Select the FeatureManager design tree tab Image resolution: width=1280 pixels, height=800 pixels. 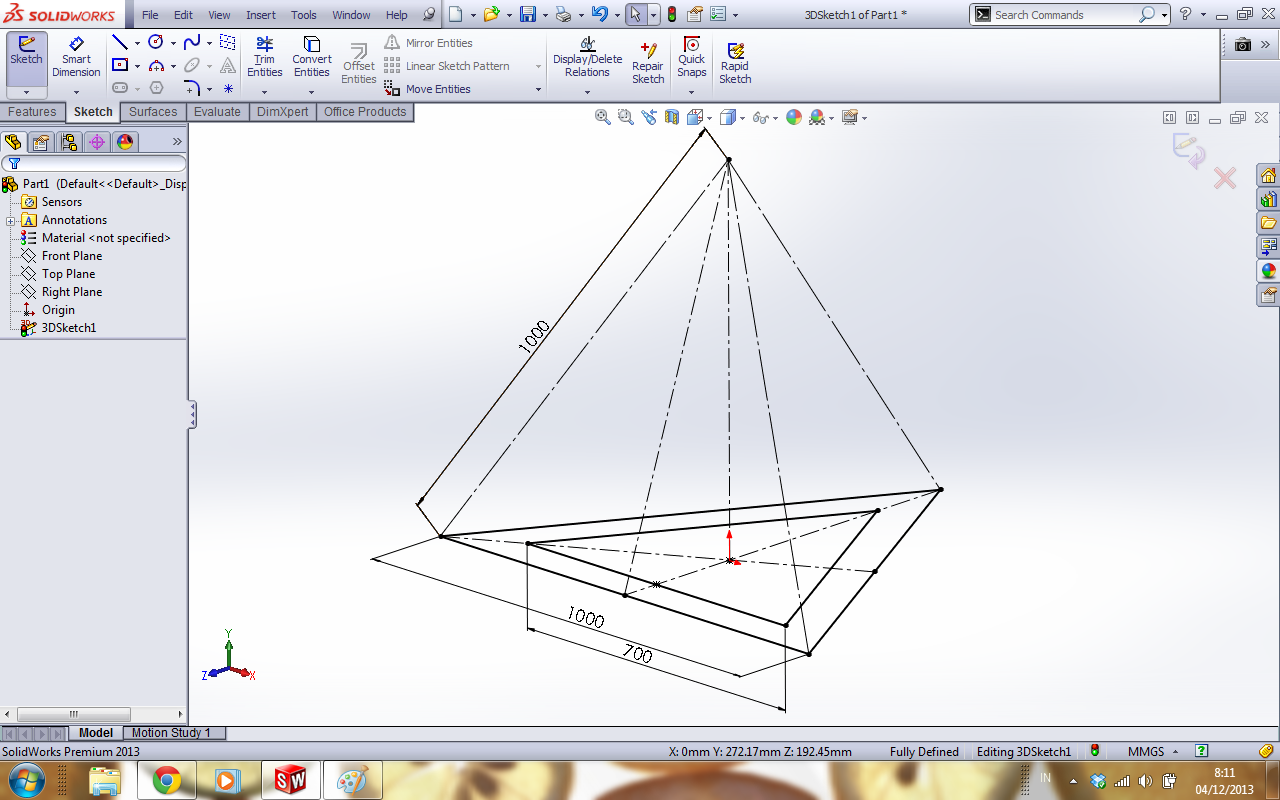pos(13,142)
